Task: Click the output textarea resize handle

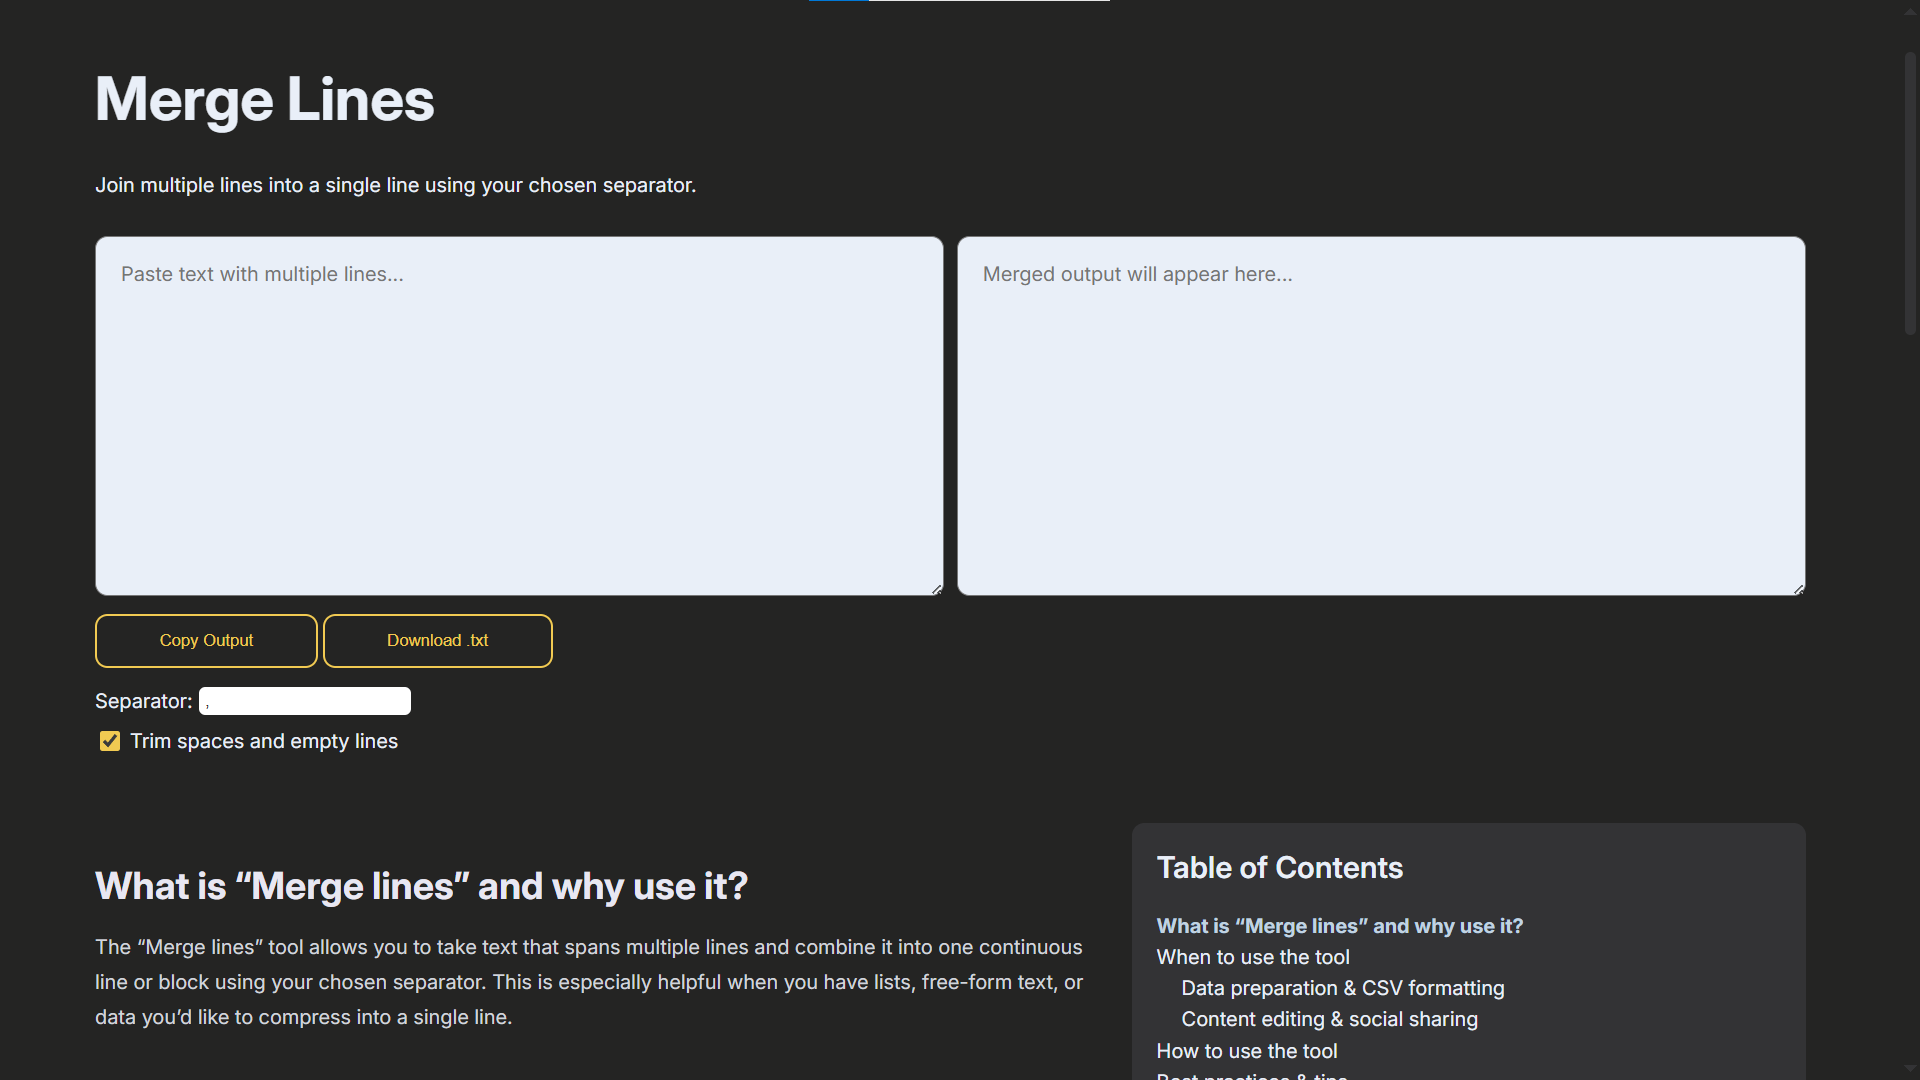Action: click(x=1799, y=589)
